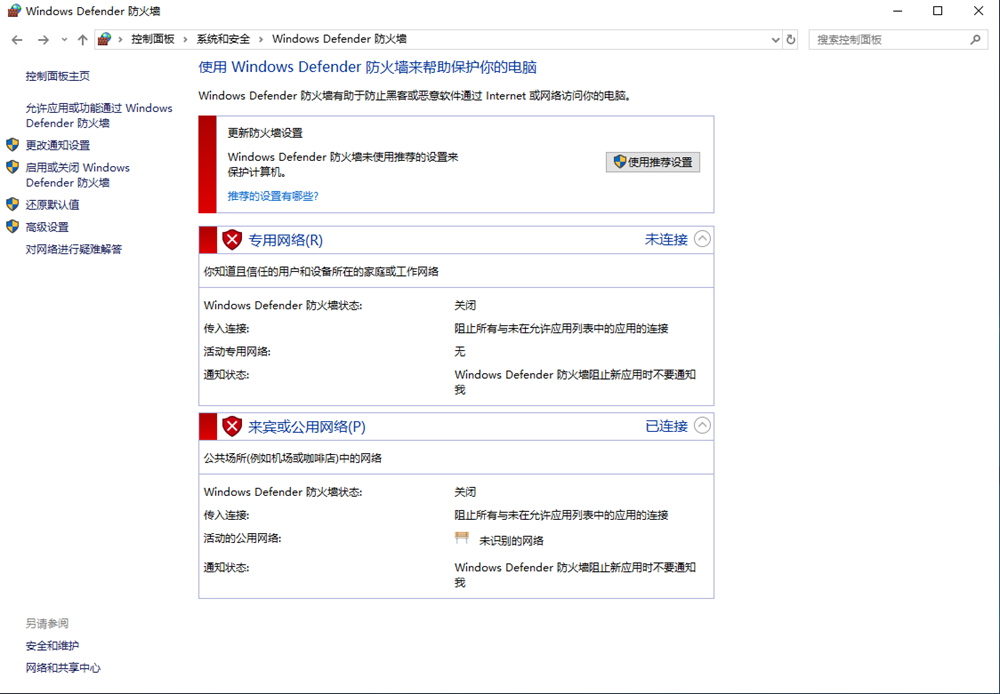Click the search magnifier icon
This screenshot has width=1000, height=694.
pyautogui.click(x=976, y=40)
